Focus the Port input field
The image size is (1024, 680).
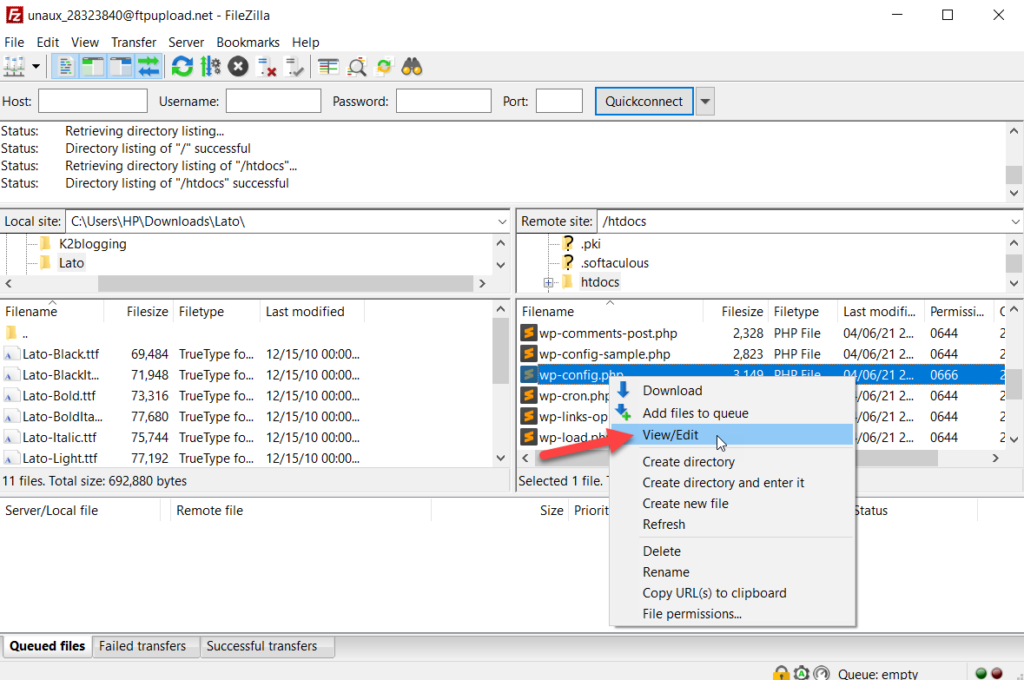click(559, 101)
